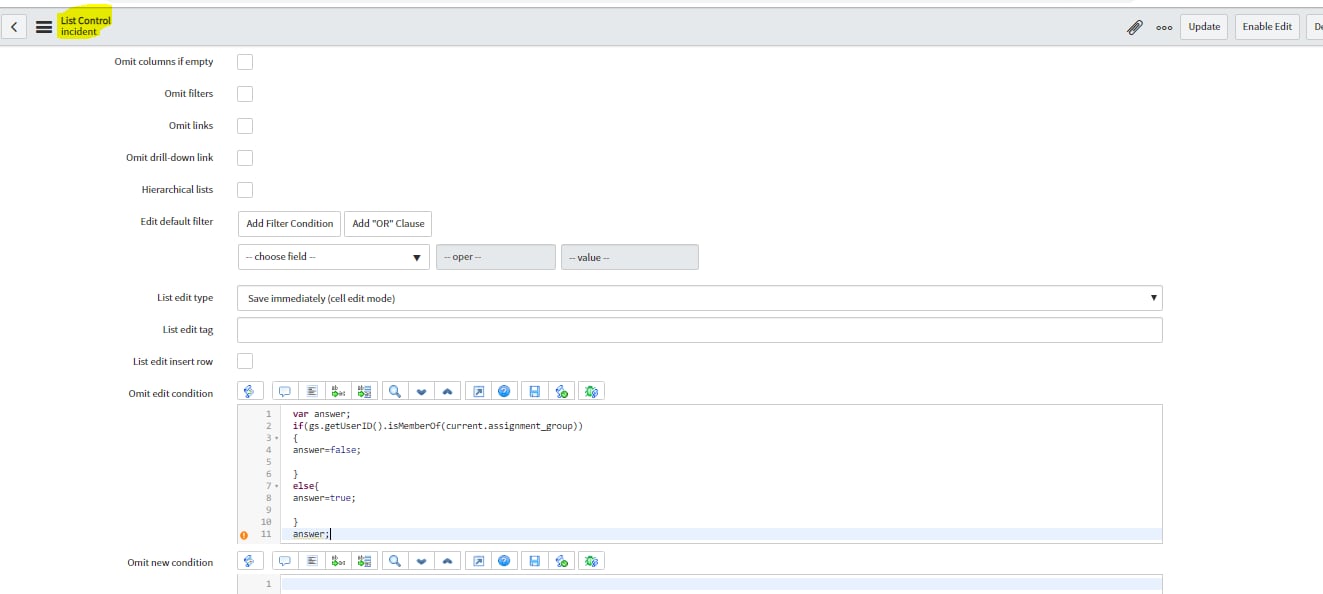Click the List Control incident title

[85, 26]
